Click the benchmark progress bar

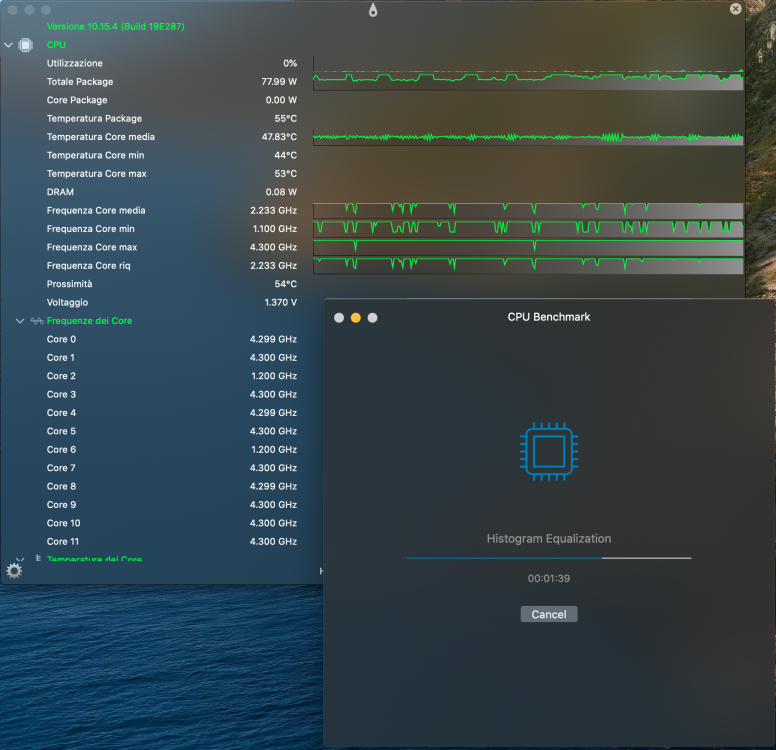549,558
